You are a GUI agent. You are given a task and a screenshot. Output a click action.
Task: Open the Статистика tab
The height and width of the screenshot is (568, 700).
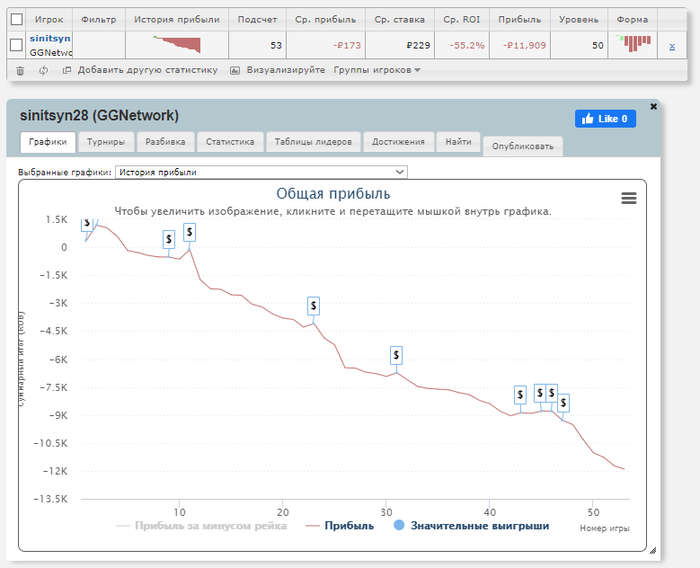pos(230,142)
